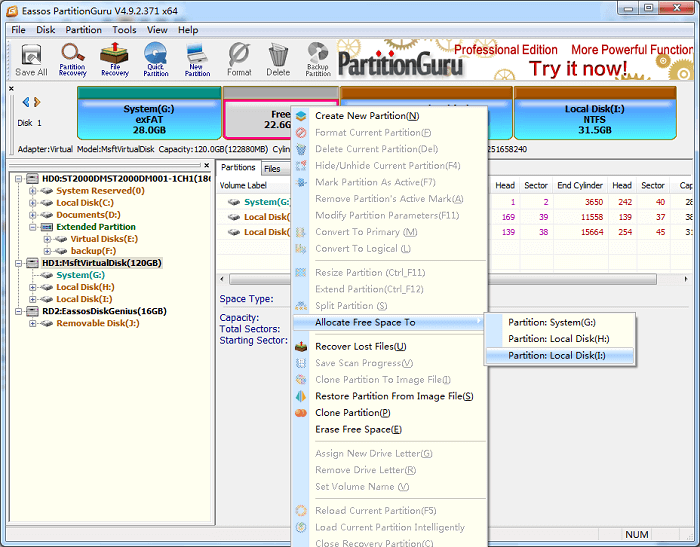Open the Disk menu

pyautogui.click(x=46, y=30)
